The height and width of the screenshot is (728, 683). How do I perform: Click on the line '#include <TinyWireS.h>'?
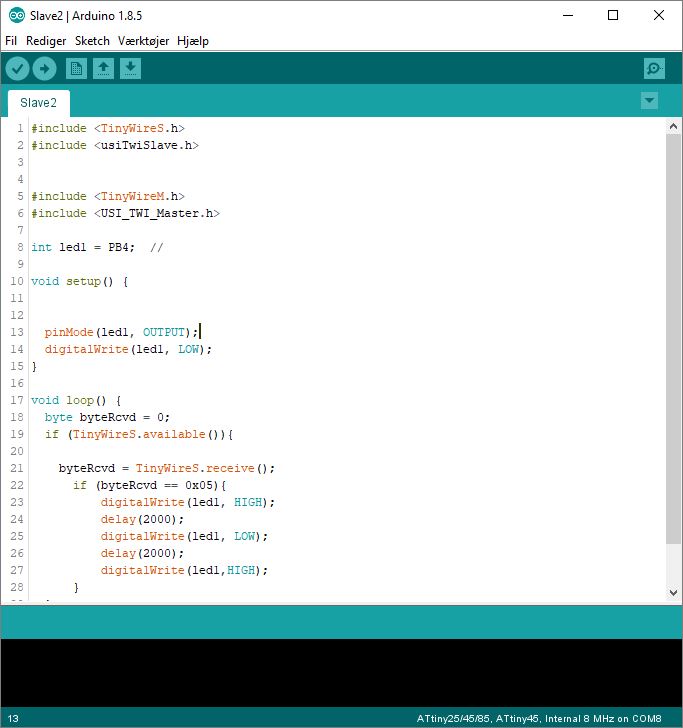pos(108,128)
